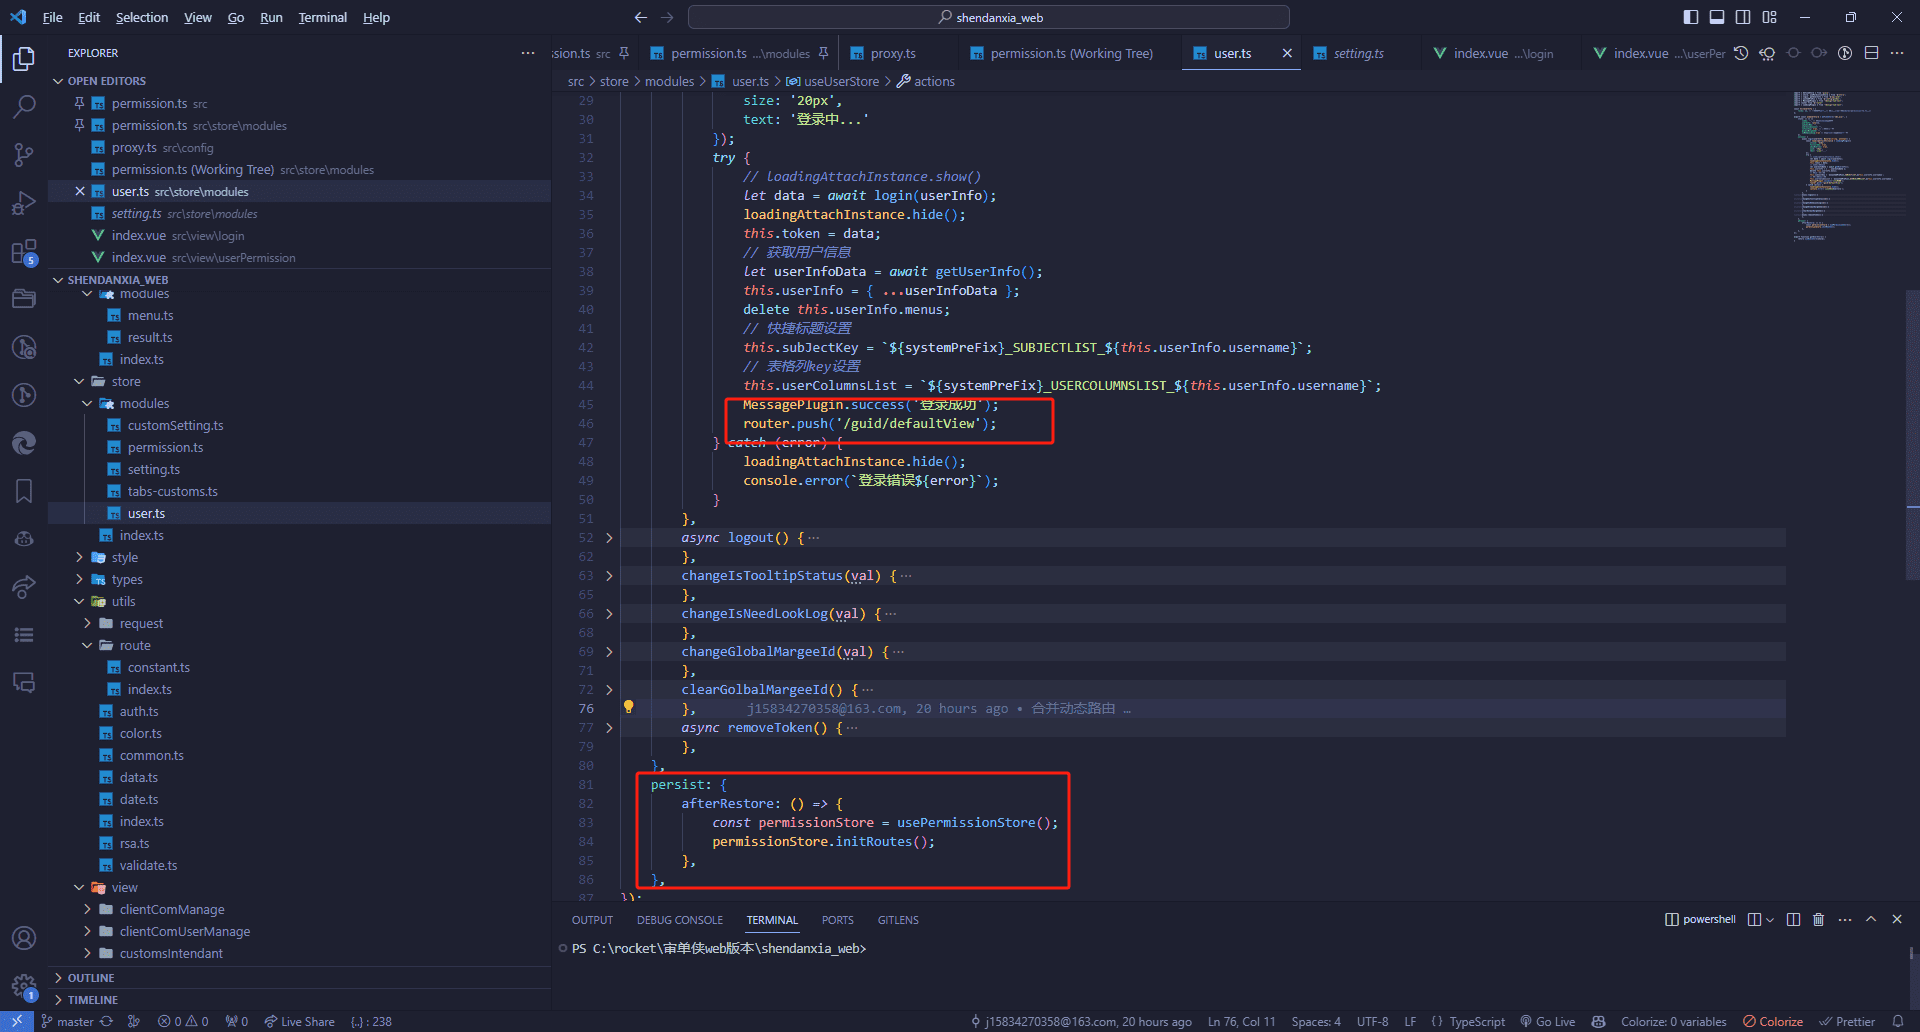This screenshot has height=1032, width=1920.
Task: Click the master branch indicator
Action: 68,1021
